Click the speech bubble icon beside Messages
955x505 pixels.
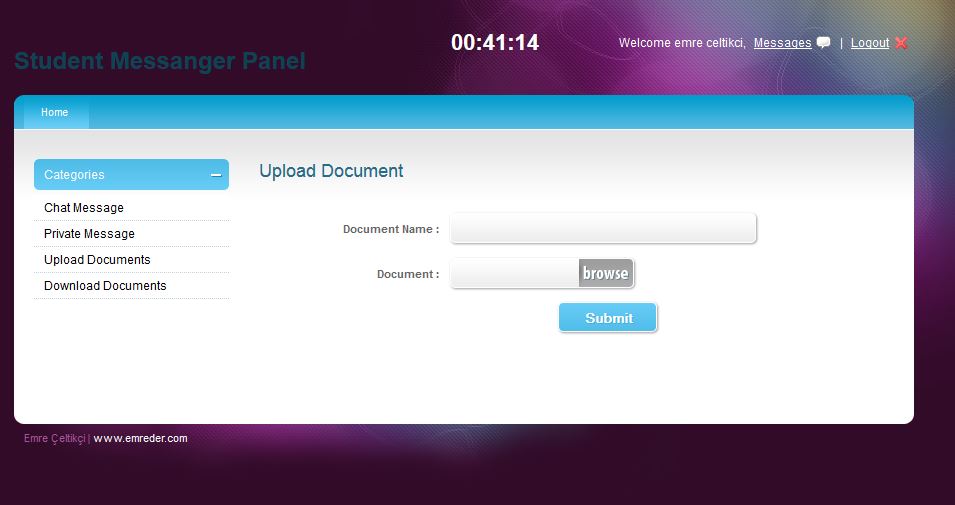pos(823,43)
